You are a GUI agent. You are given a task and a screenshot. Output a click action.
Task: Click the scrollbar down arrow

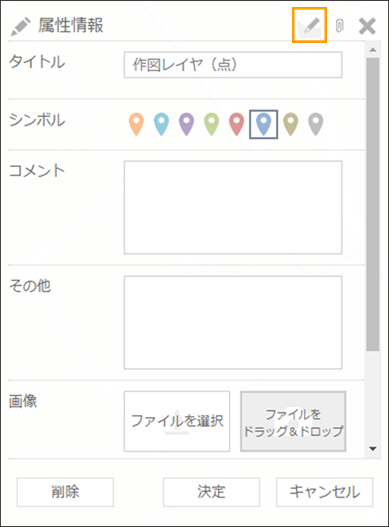point(373,449)
